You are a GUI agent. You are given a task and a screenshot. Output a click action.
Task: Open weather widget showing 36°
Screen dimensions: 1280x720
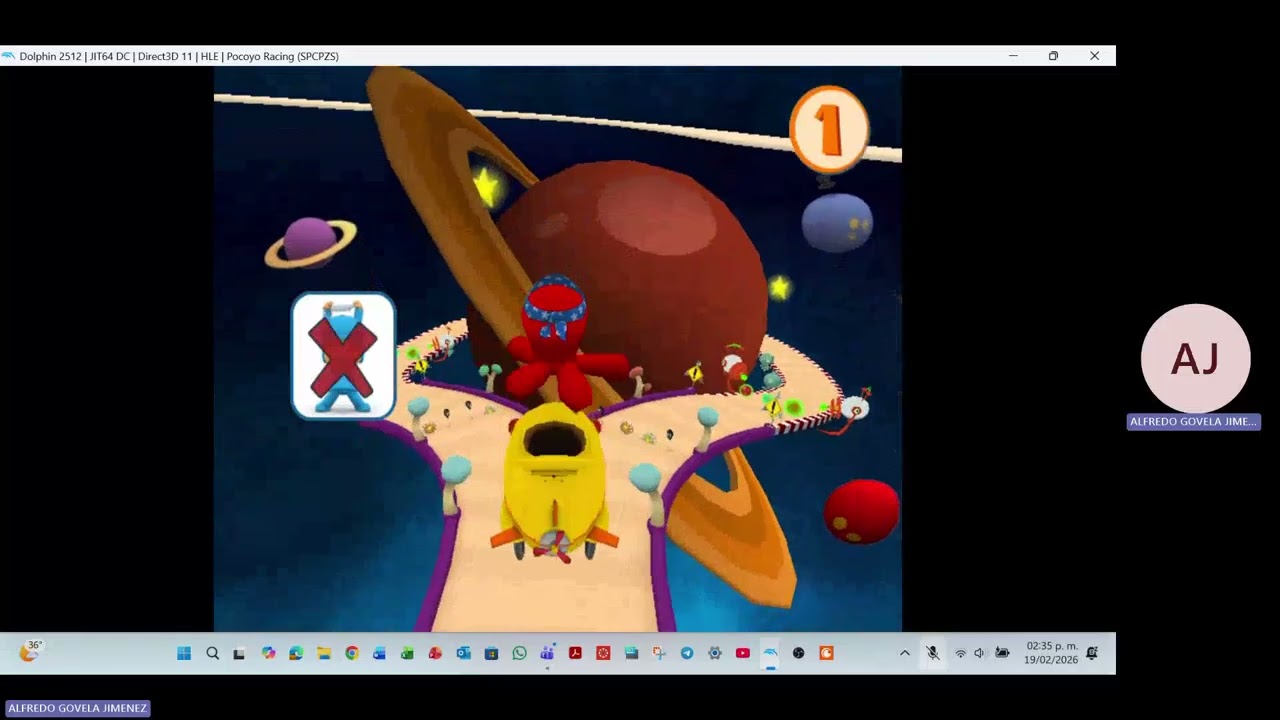(x=30, y=652)
